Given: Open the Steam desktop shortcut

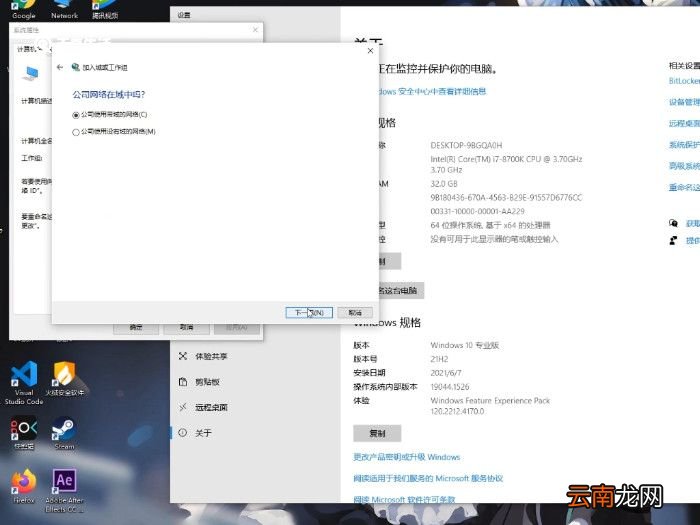Looking at the screenshot, I should pyautogui.click(x=64, y=433).
